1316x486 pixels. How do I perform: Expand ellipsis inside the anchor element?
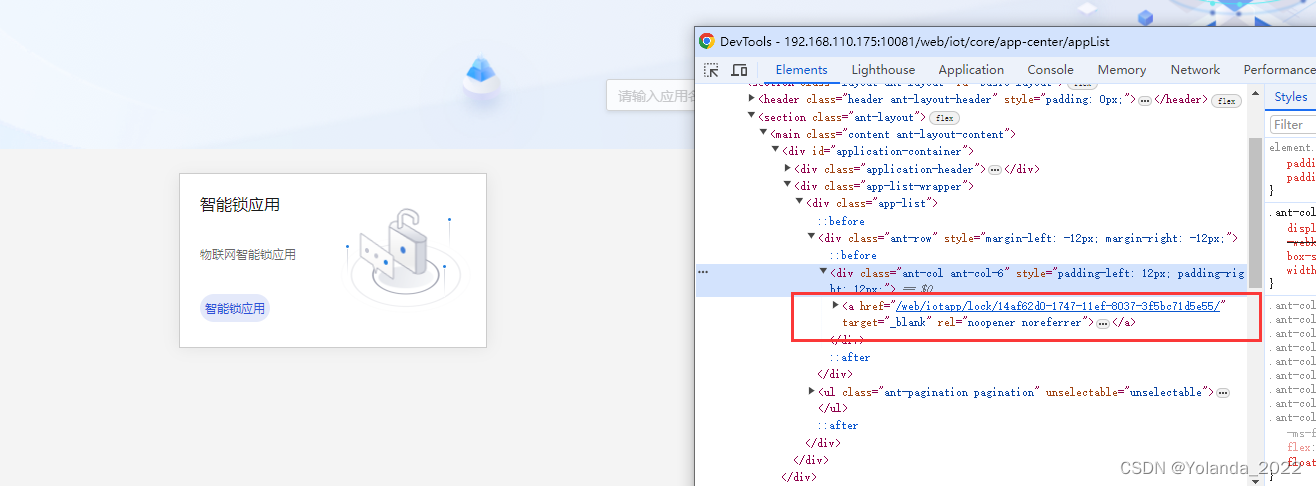coord(1103,324)
